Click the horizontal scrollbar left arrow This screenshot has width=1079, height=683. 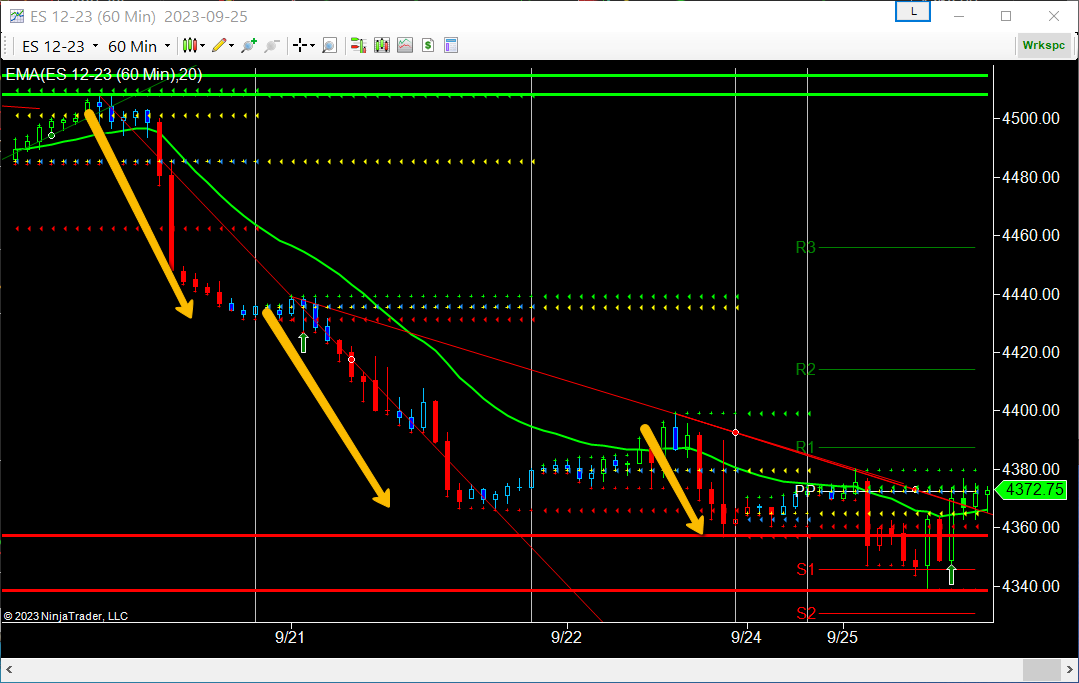pos(9,669)
